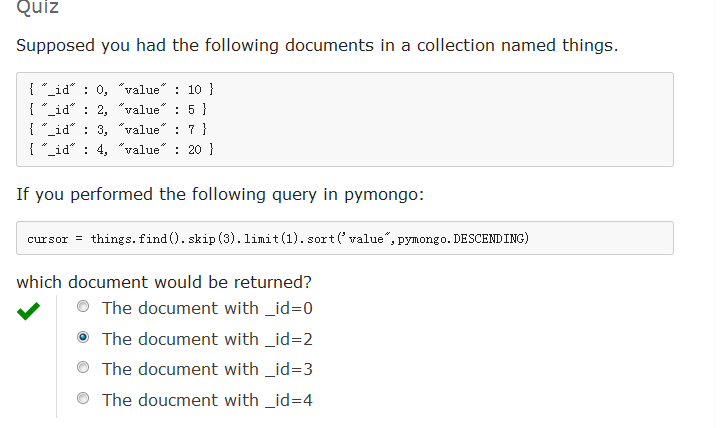Select the radio button for _id=2
Viewport: 722px width, 428px height.
point(83,338)
